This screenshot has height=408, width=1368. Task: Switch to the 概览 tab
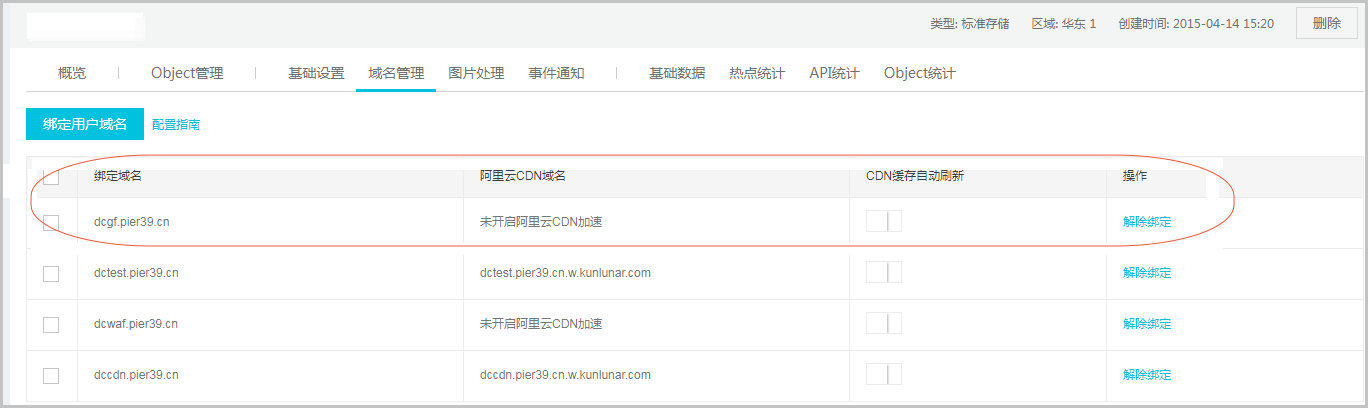(x=72, y=73)
